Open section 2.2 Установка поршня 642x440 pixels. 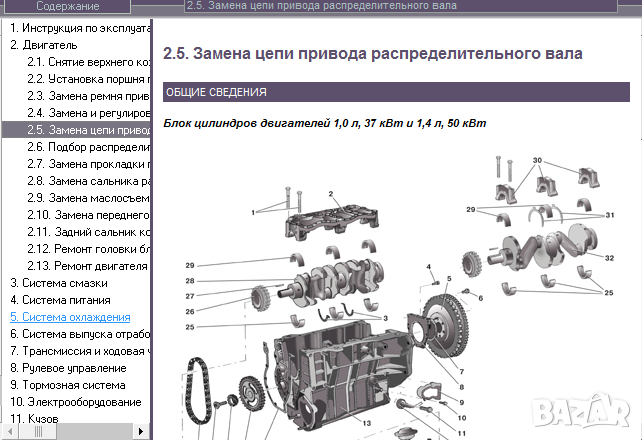point(88,79)
